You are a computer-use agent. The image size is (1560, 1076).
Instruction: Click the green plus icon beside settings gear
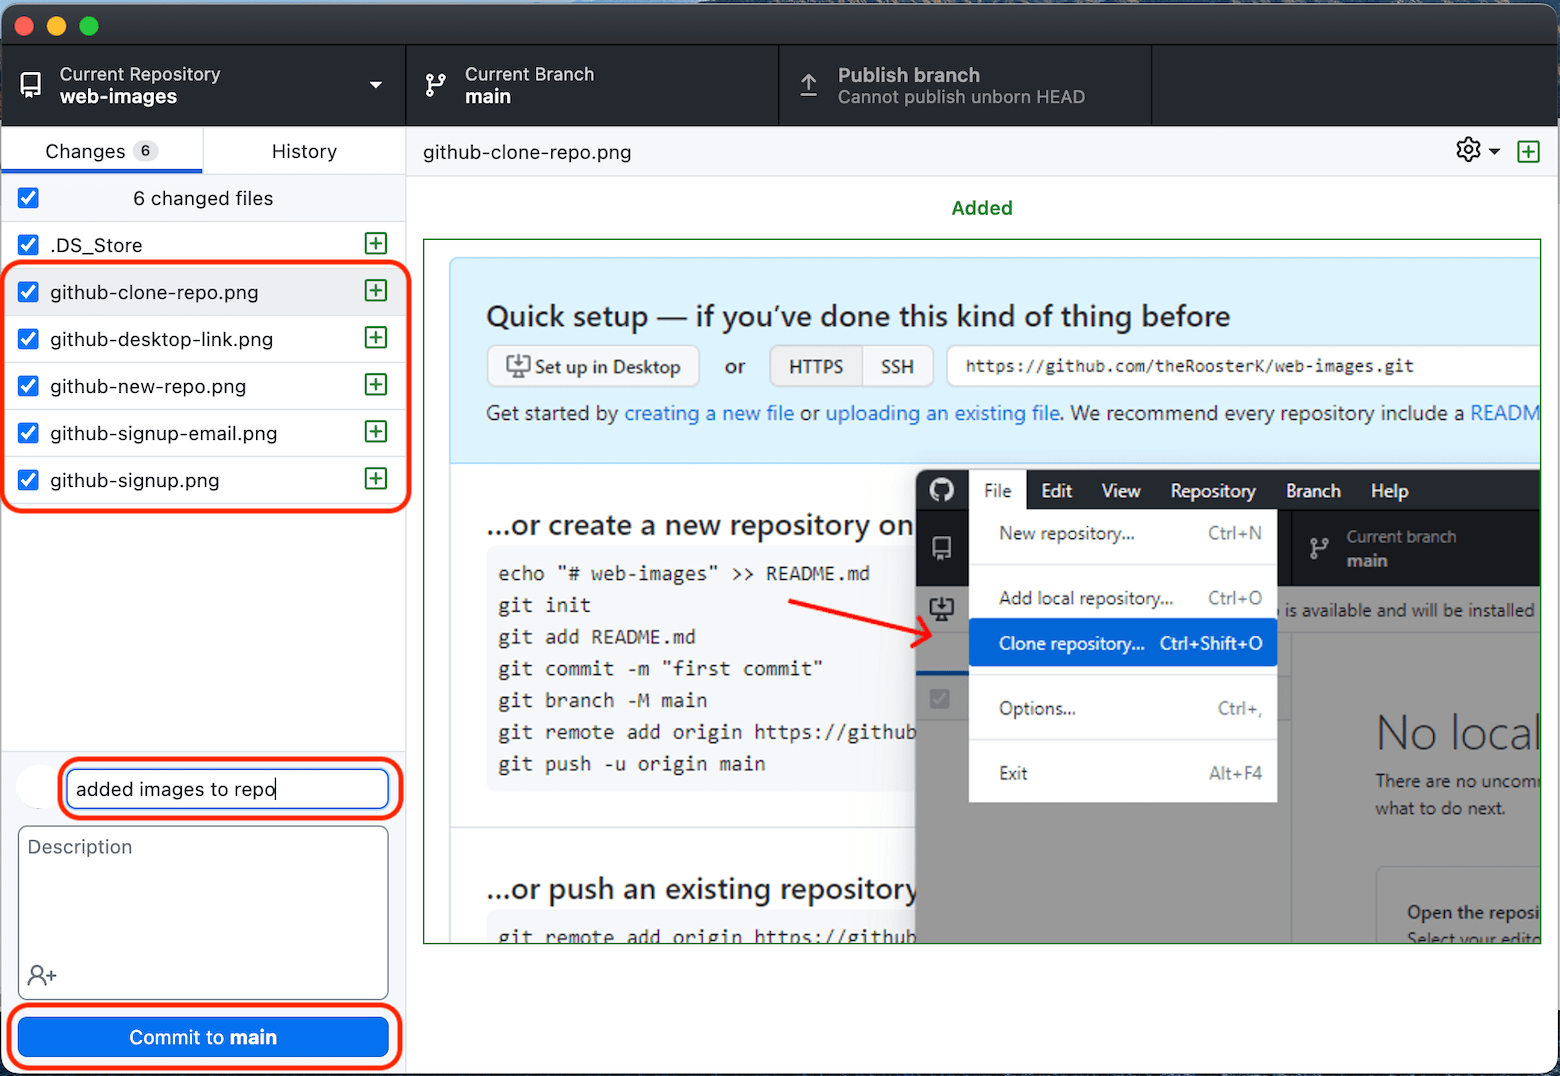click(1528, 152)
